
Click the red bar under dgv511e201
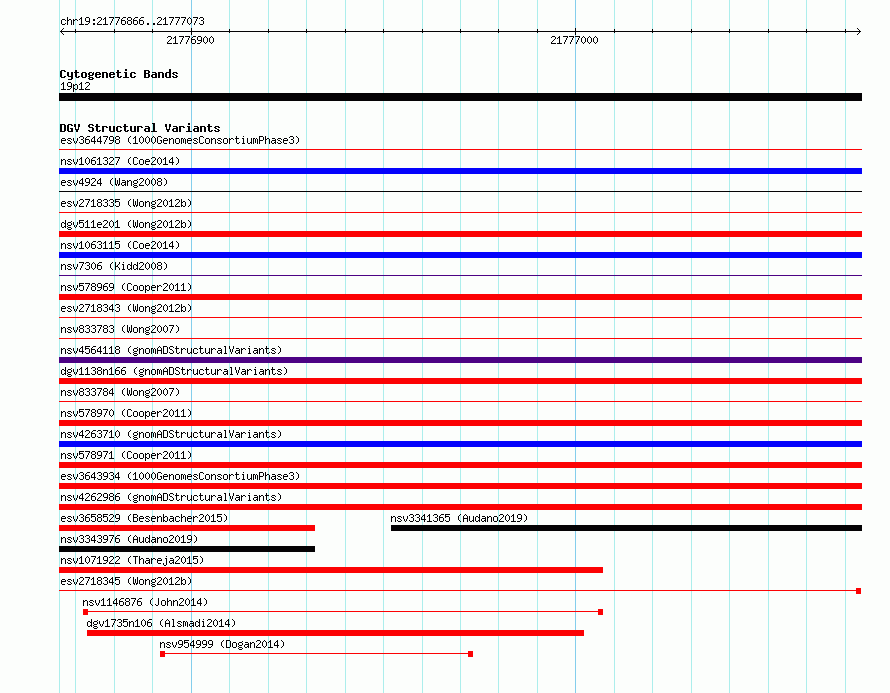pyautogui.click(x=460, y=234)
